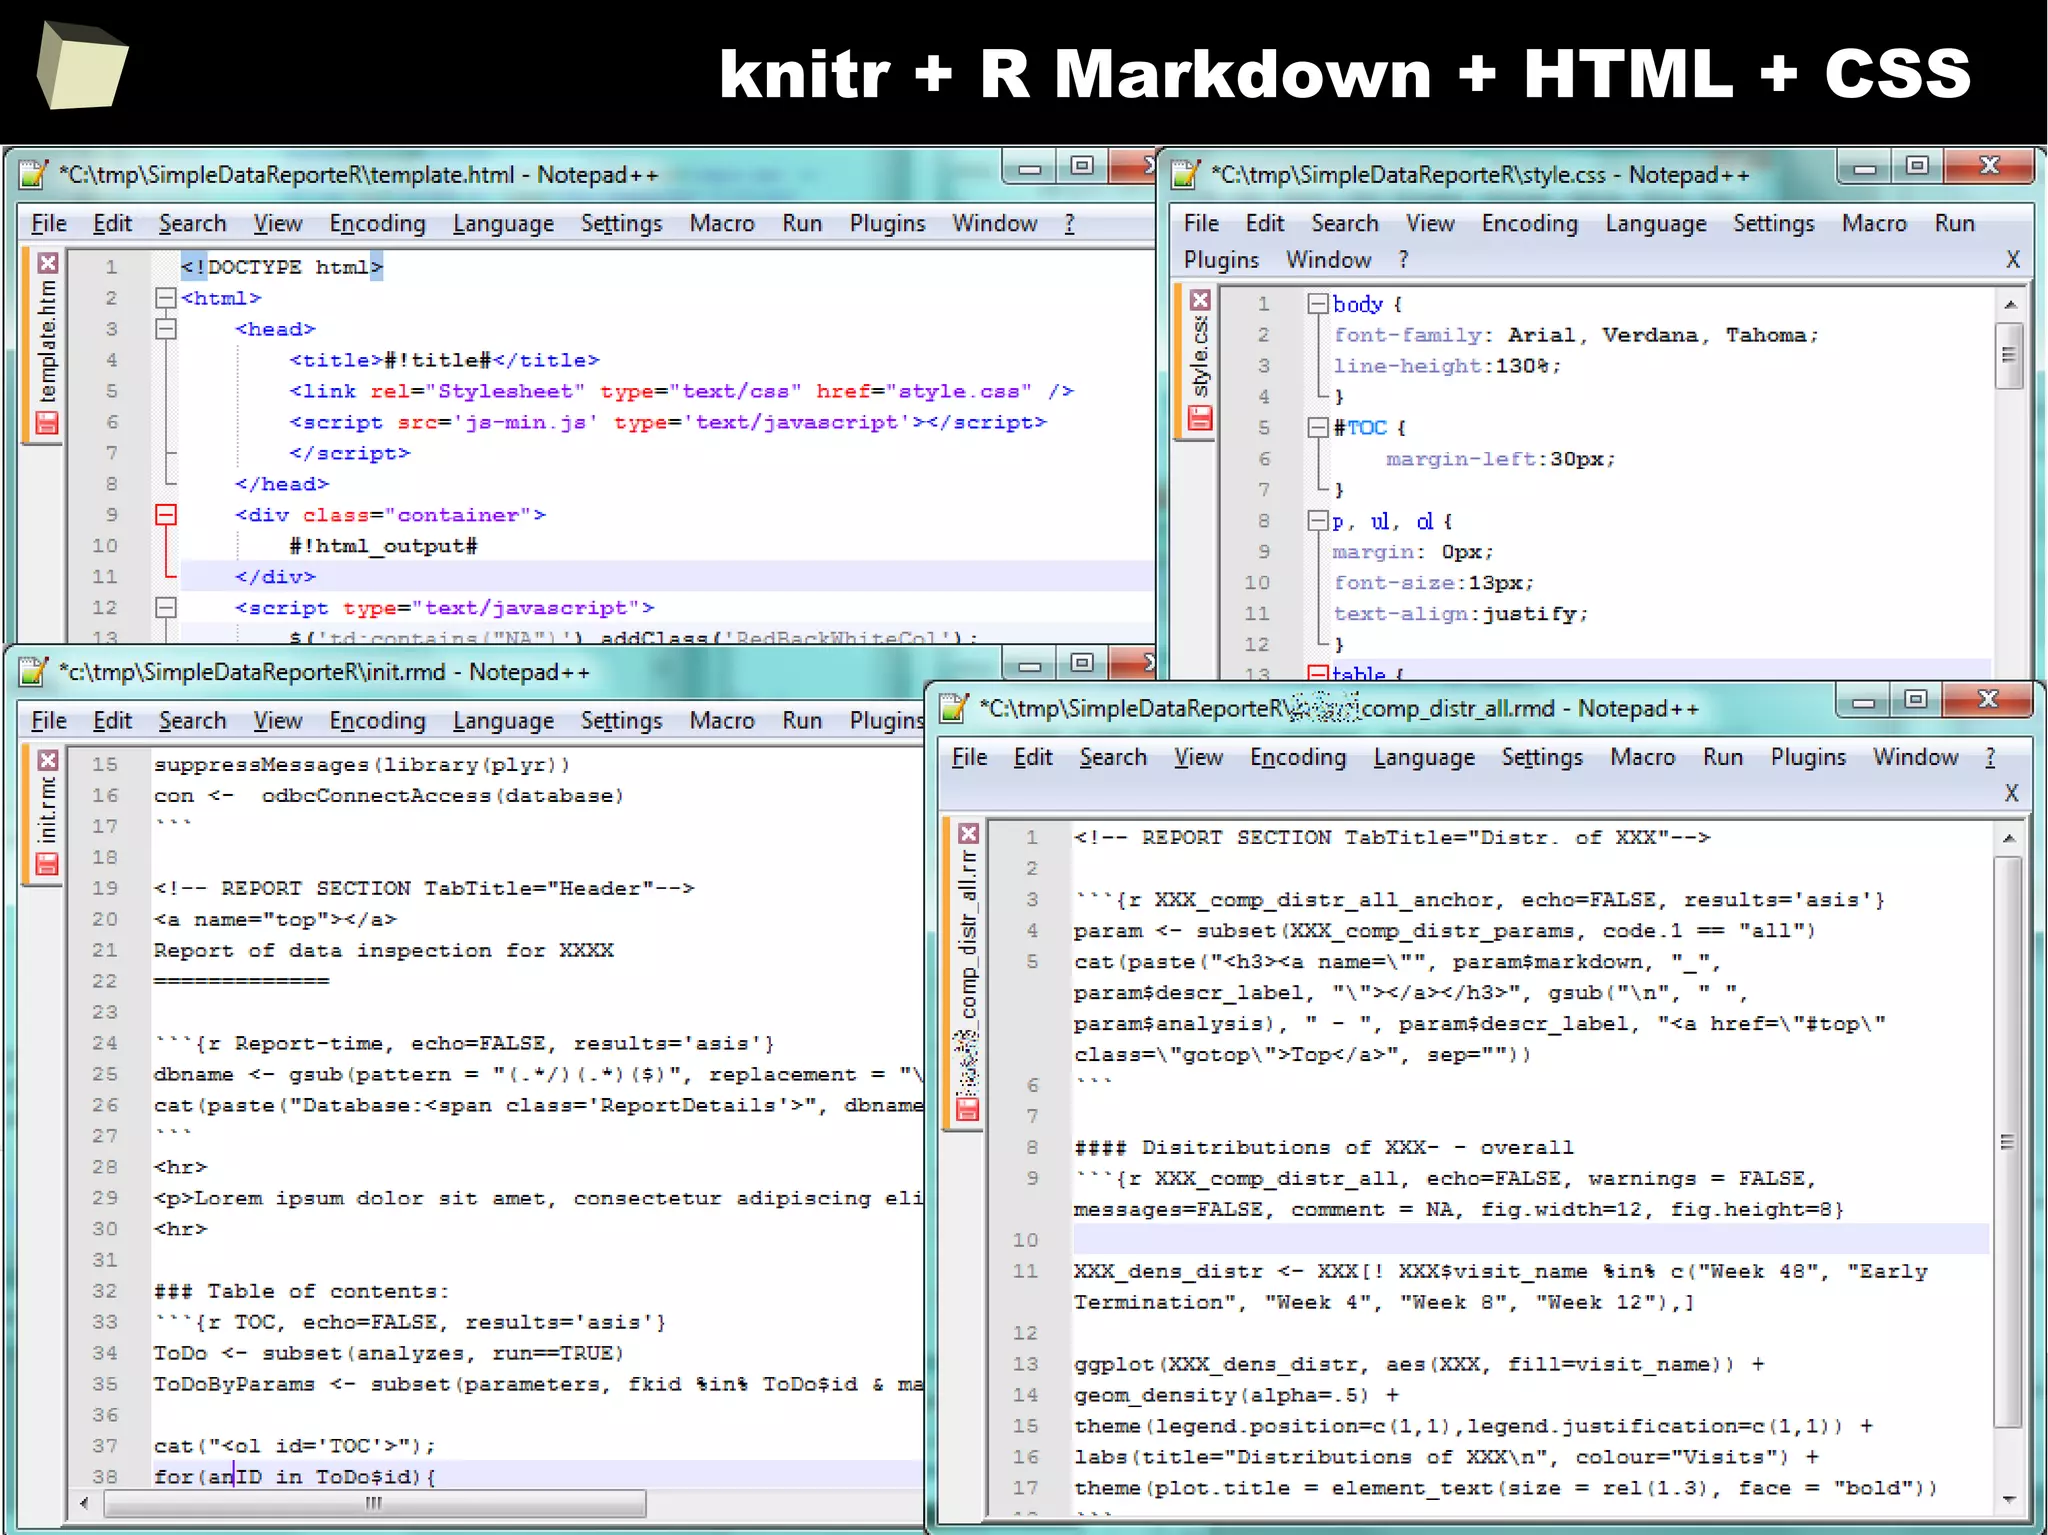This screenshot has height=1535, width=2048.
Task: Maximize the style.css Notepad++ window
Action: pos(1917,166)
